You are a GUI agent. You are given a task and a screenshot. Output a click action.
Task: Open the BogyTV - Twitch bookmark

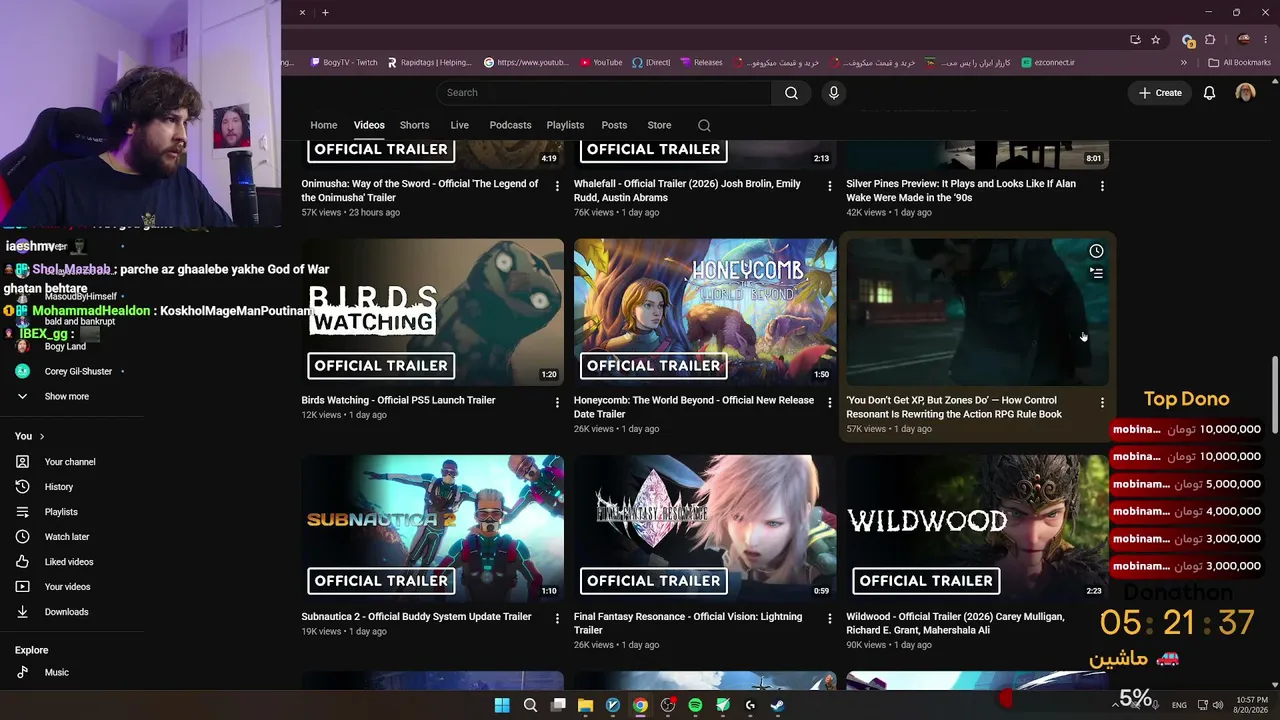pos(344,62)
